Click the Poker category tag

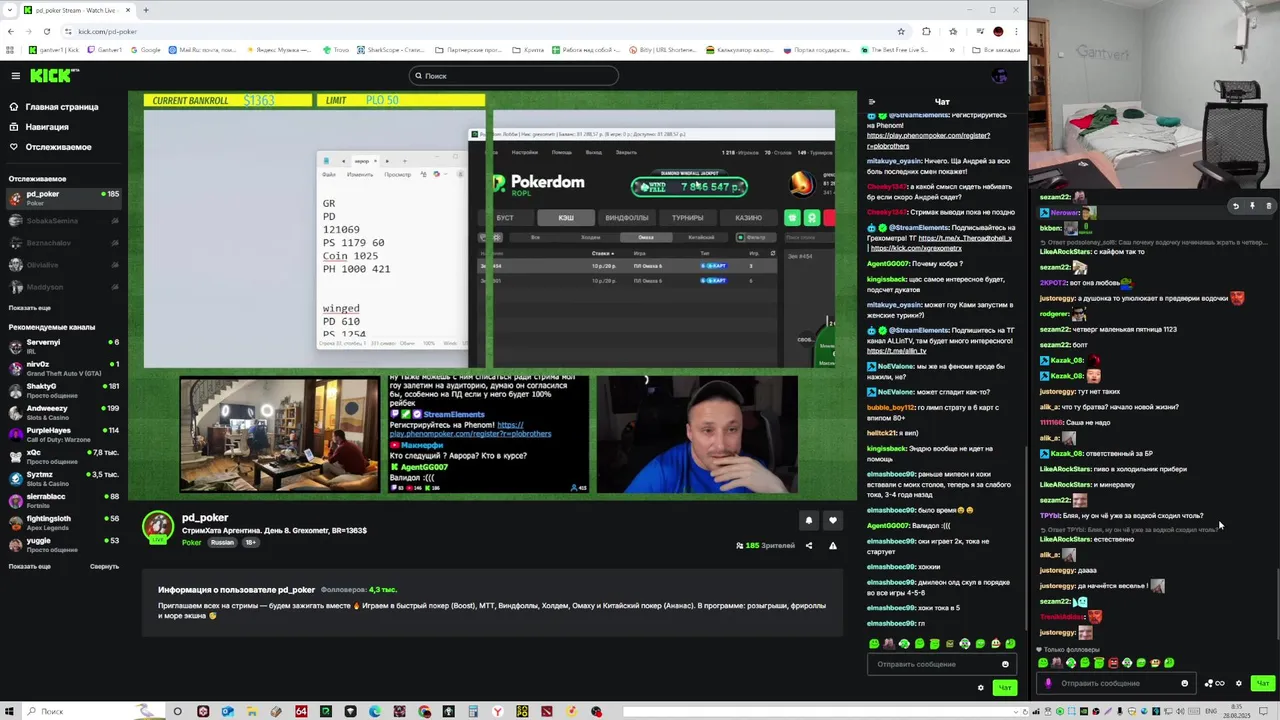click(192, 543)
